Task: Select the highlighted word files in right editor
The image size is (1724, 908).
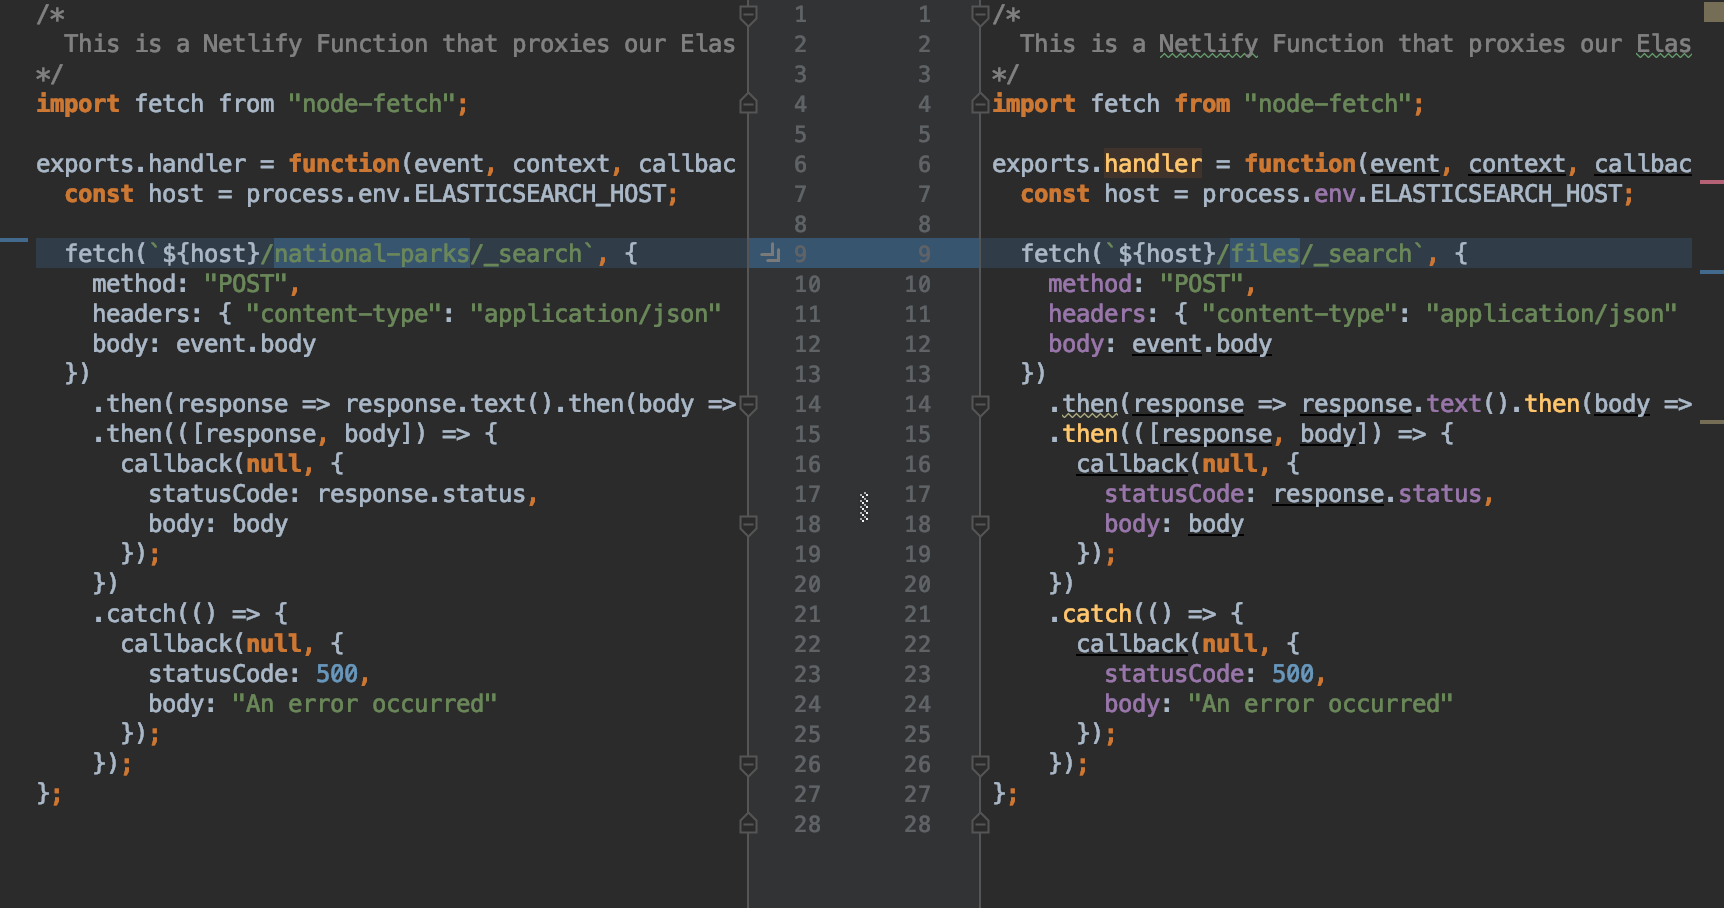Action: (x=1264, y=253)
